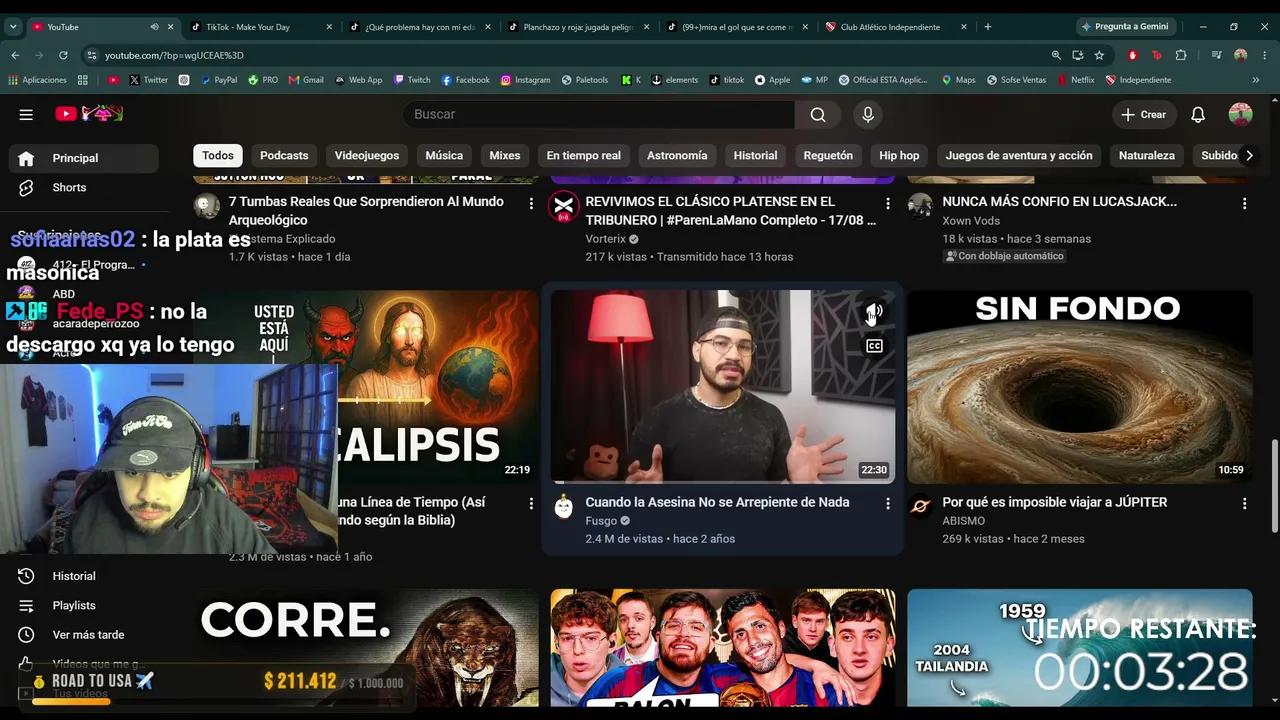Reload the page in Chrome
This screenshot has height=720, width=1280.
click(x=63, y=55)
